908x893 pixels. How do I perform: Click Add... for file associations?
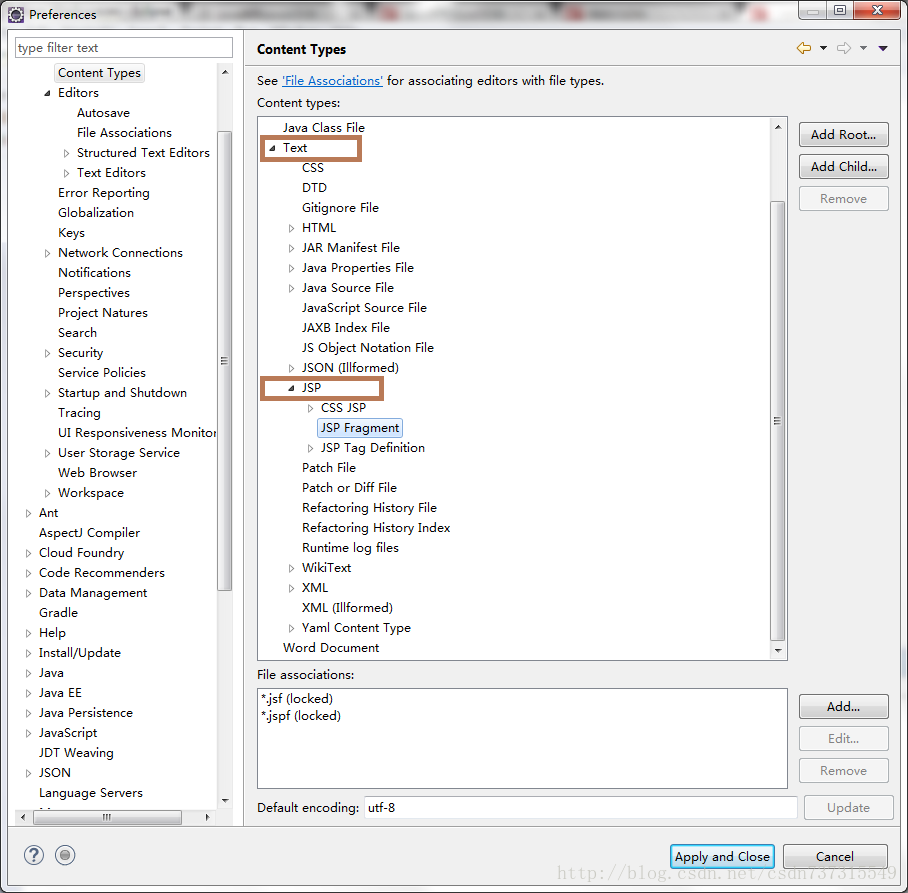(x=843, y=707)
